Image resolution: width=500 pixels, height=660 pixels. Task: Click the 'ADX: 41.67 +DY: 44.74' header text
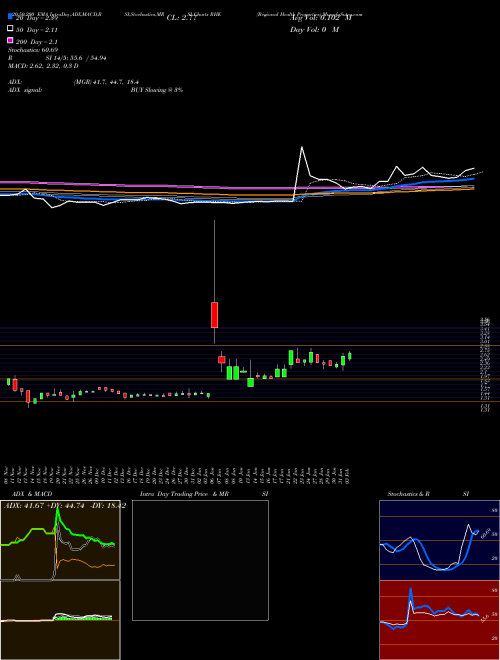45,506
